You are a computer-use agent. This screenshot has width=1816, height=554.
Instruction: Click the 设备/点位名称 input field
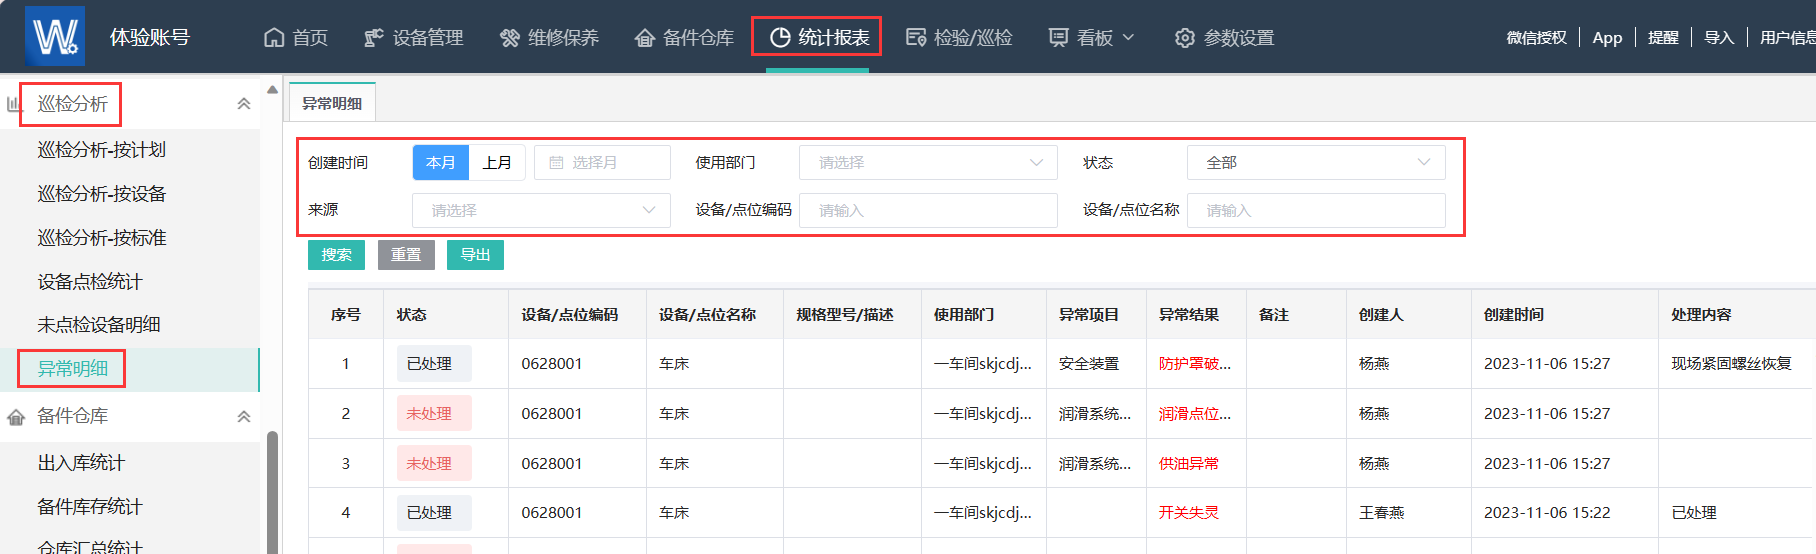click(1316, 211)
